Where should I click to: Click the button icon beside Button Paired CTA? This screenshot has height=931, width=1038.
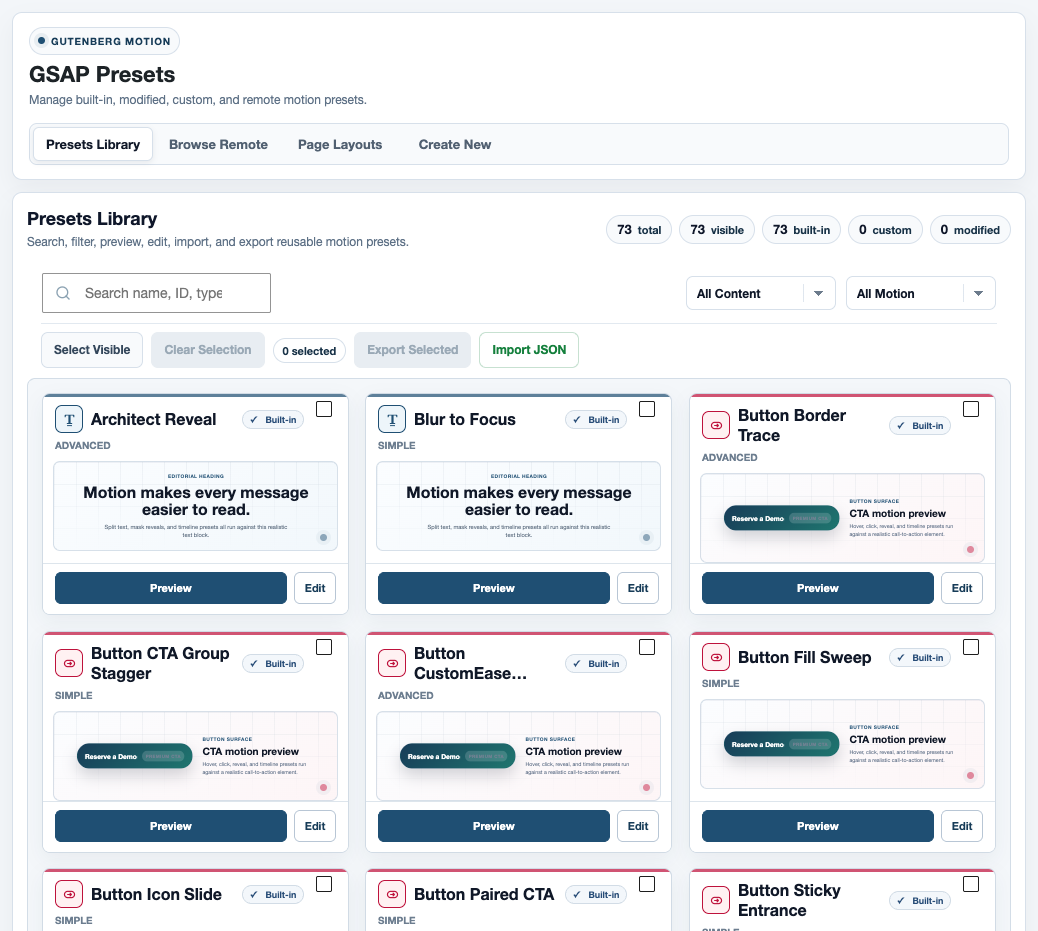click(x=392, y=895)
